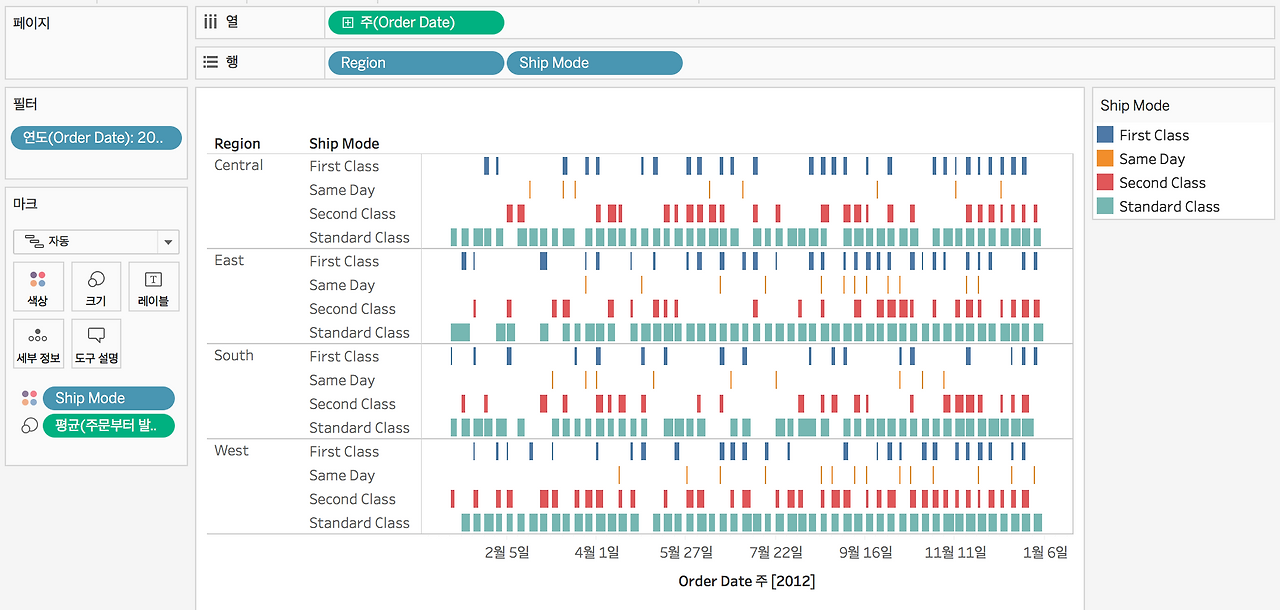Select the 주(Order Date) pill on columns shelf
1280x610 pixels.
[416, 22]
